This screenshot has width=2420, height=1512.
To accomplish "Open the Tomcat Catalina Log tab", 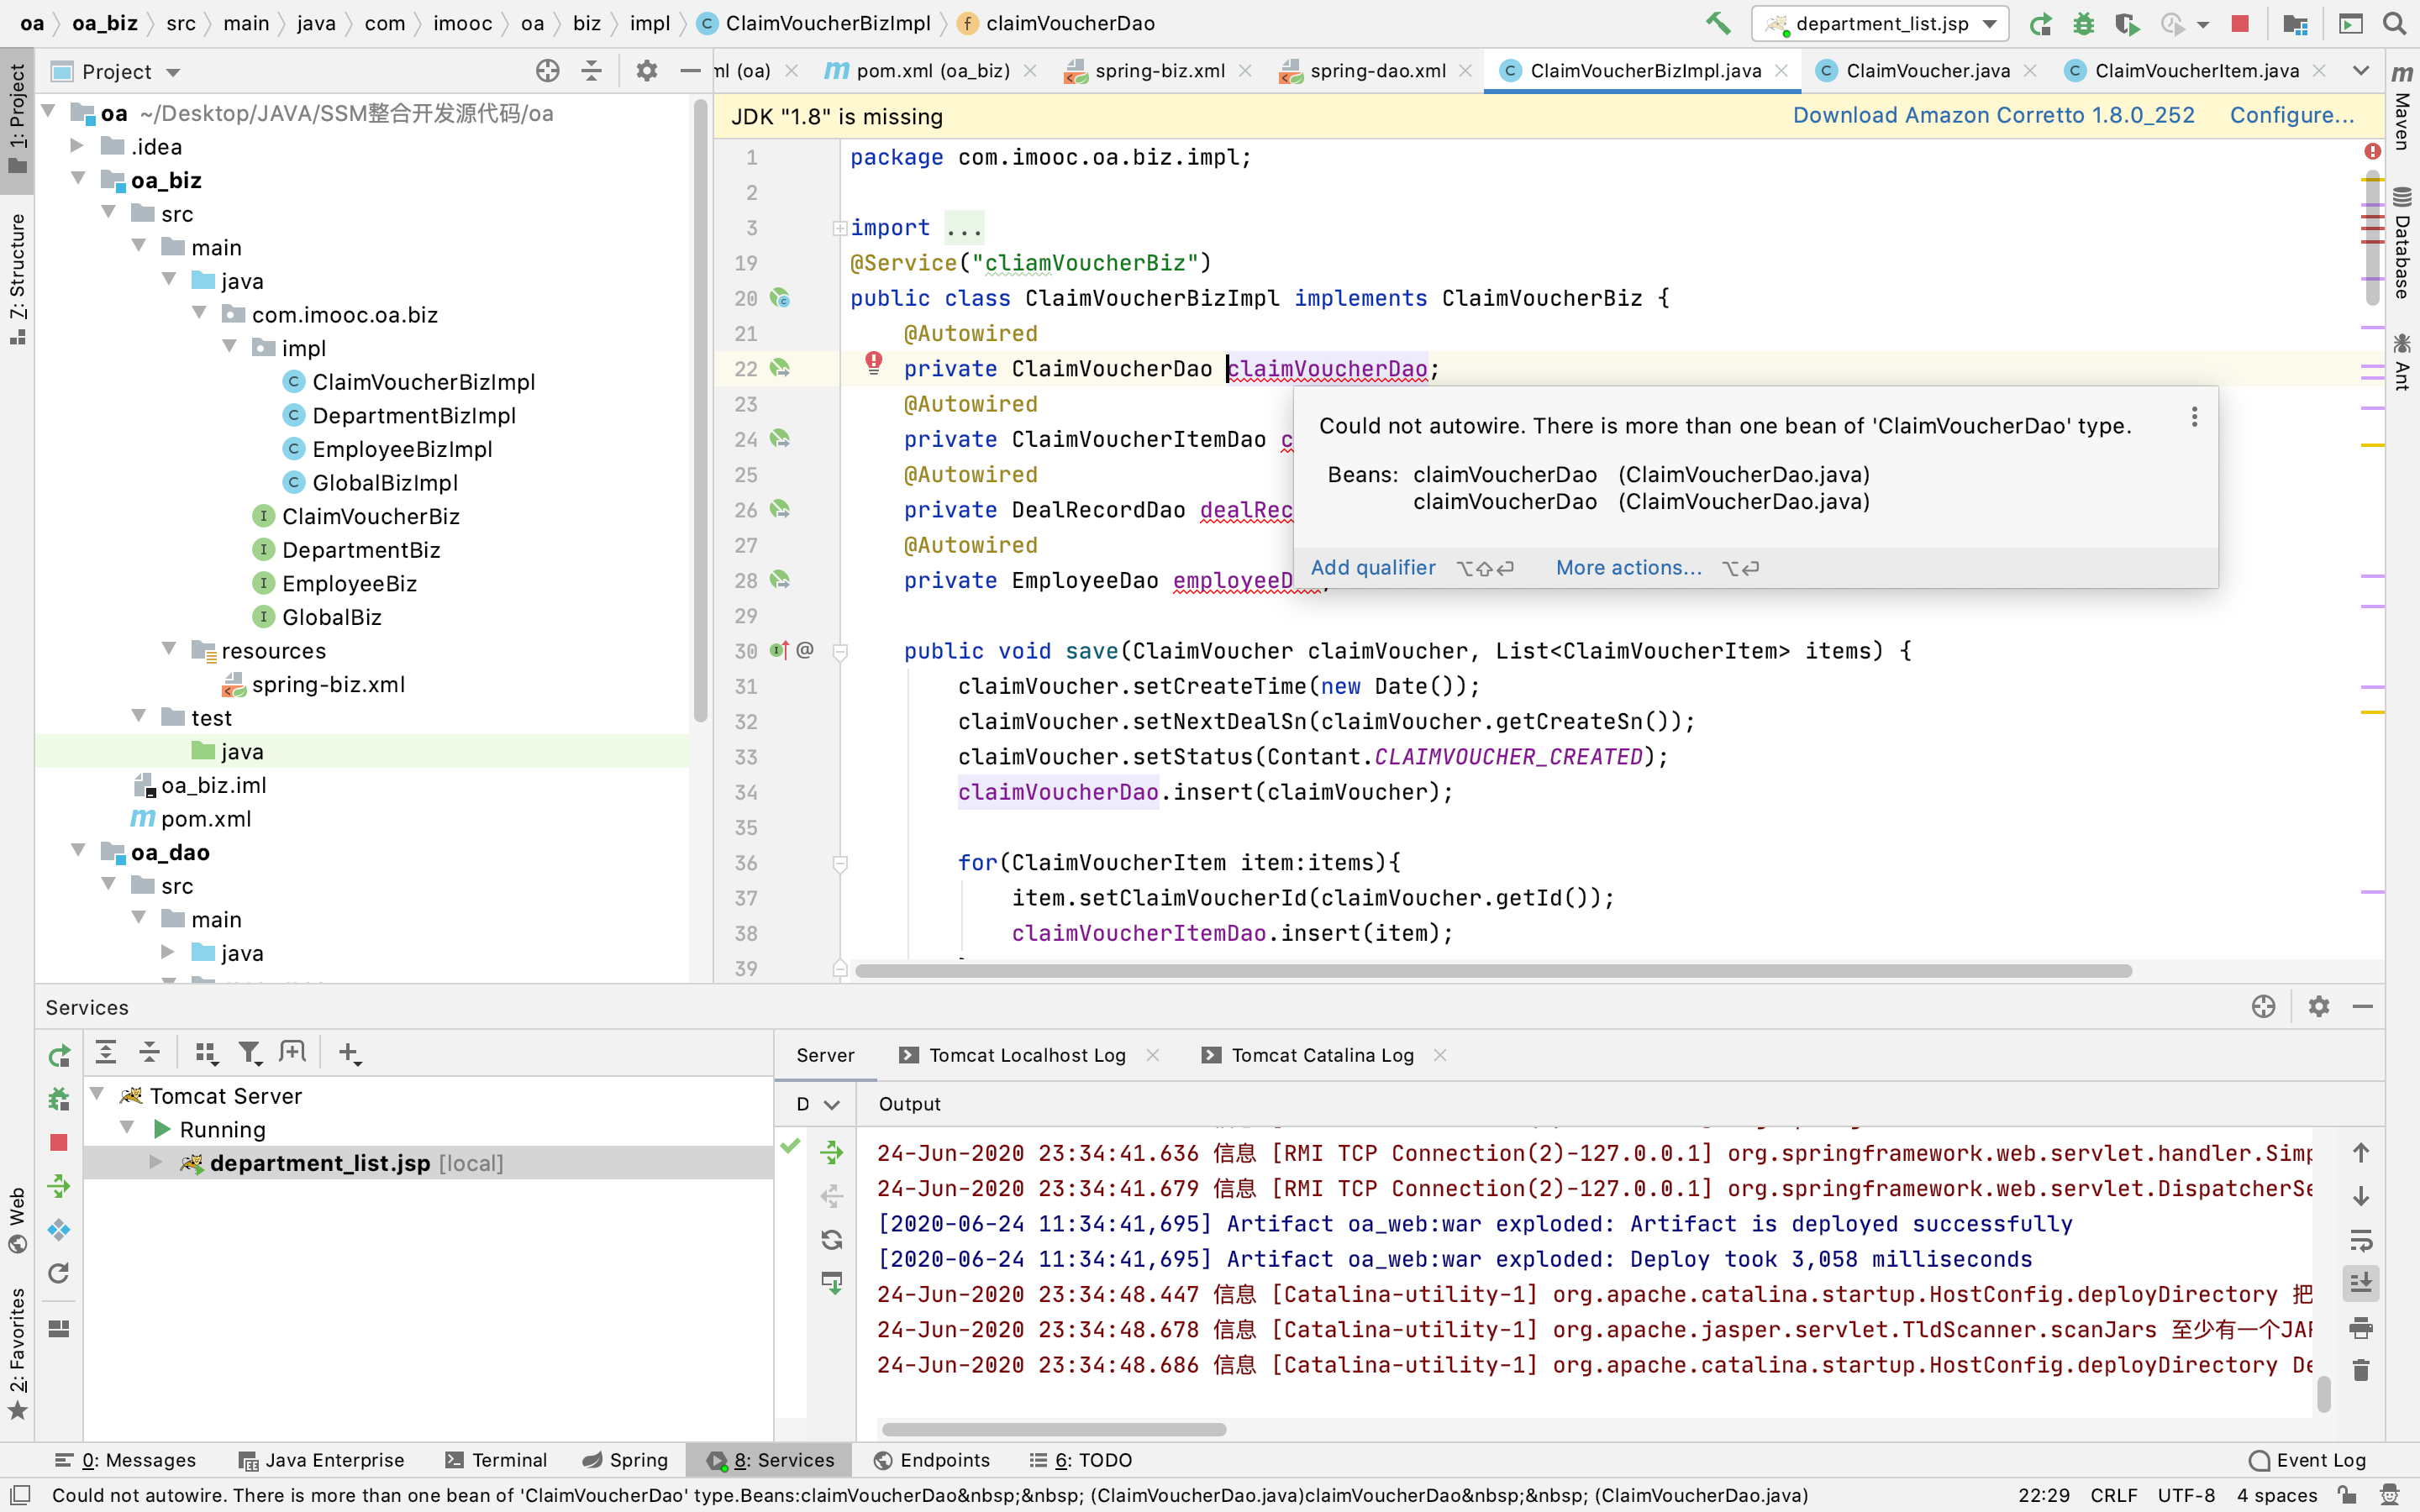I will pos(1321,1055).
